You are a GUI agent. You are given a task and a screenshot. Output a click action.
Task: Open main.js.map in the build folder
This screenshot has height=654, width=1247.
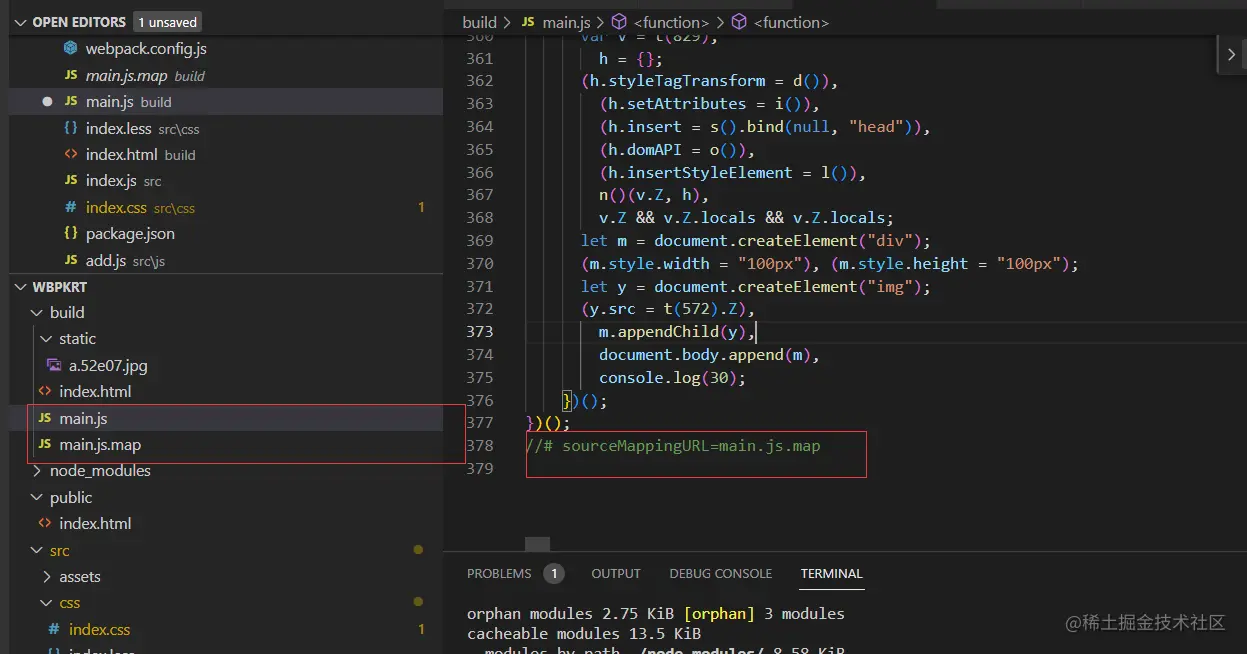[100, 444]
